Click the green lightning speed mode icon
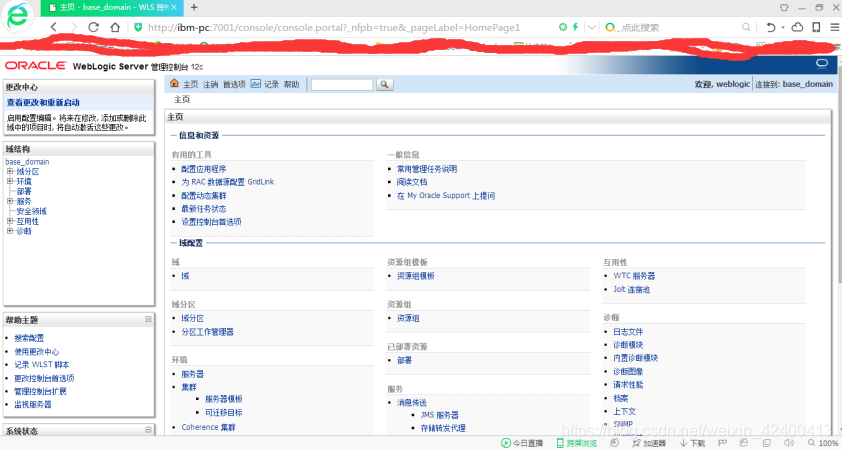The width and height of the screenshot is (842, 449). coord(575,27)
